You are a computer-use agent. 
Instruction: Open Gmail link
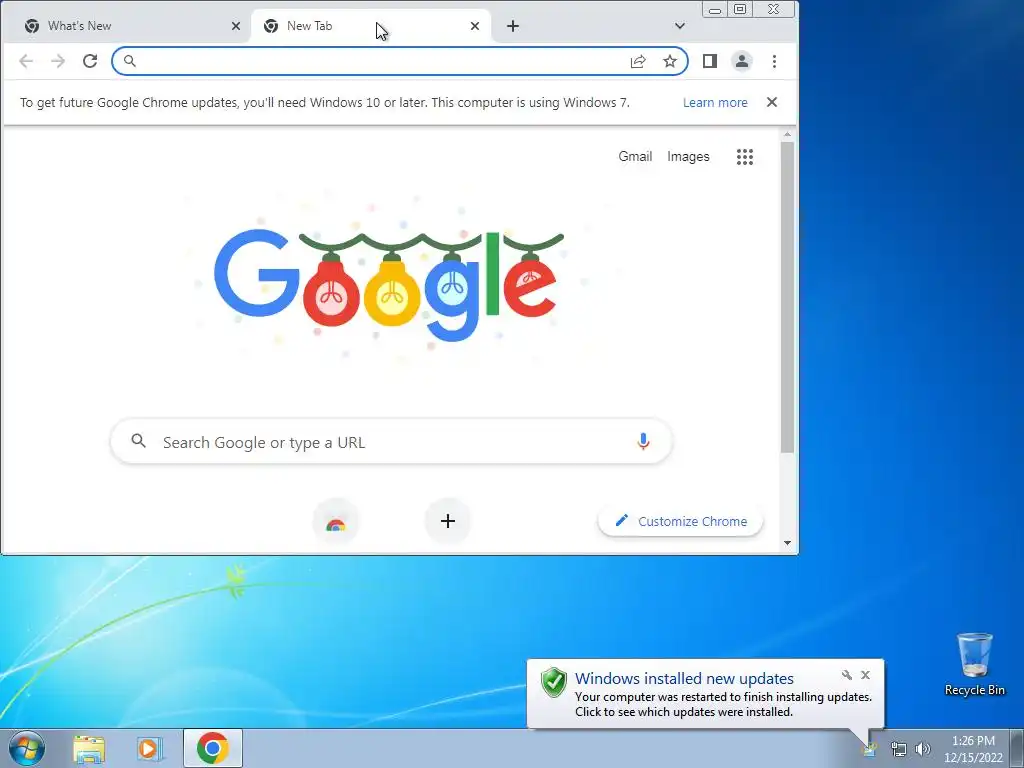(635, 157)
